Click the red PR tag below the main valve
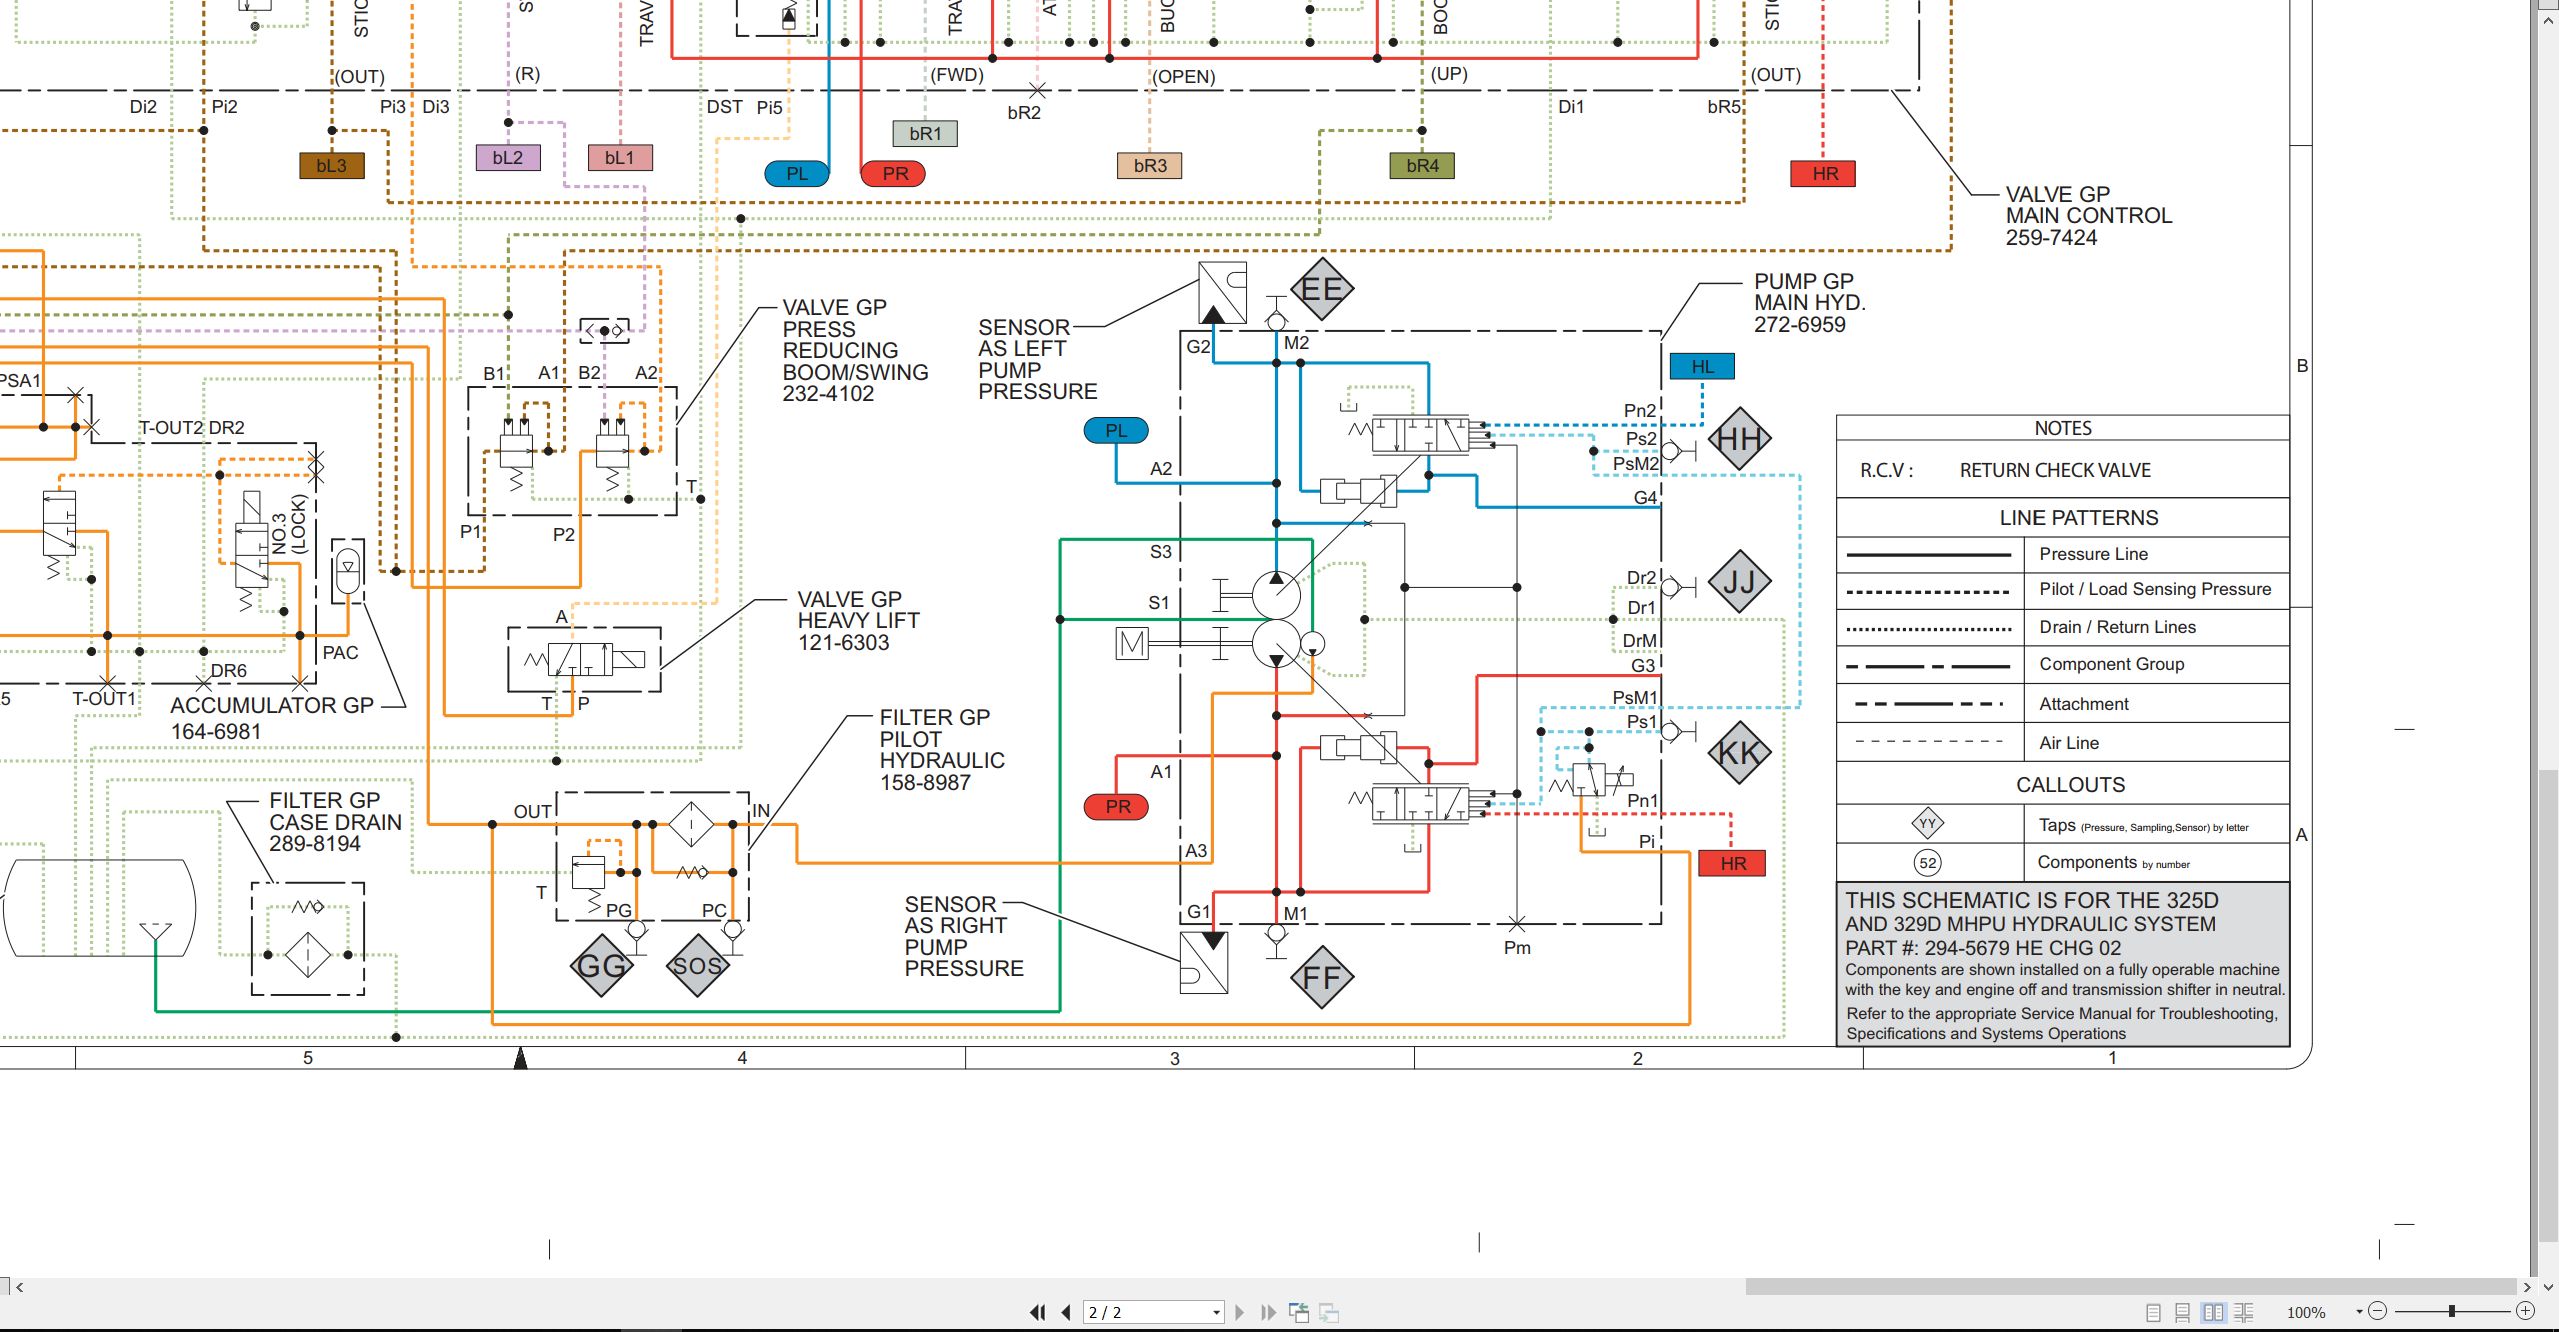 click(x=894, y=174)
